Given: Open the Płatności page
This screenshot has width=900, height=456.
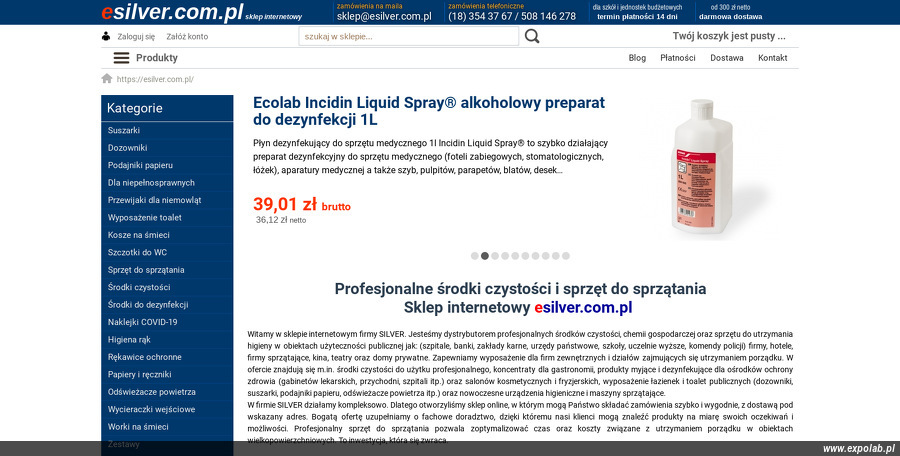Looking at the screenshot, I should click(x=678, y=58).
